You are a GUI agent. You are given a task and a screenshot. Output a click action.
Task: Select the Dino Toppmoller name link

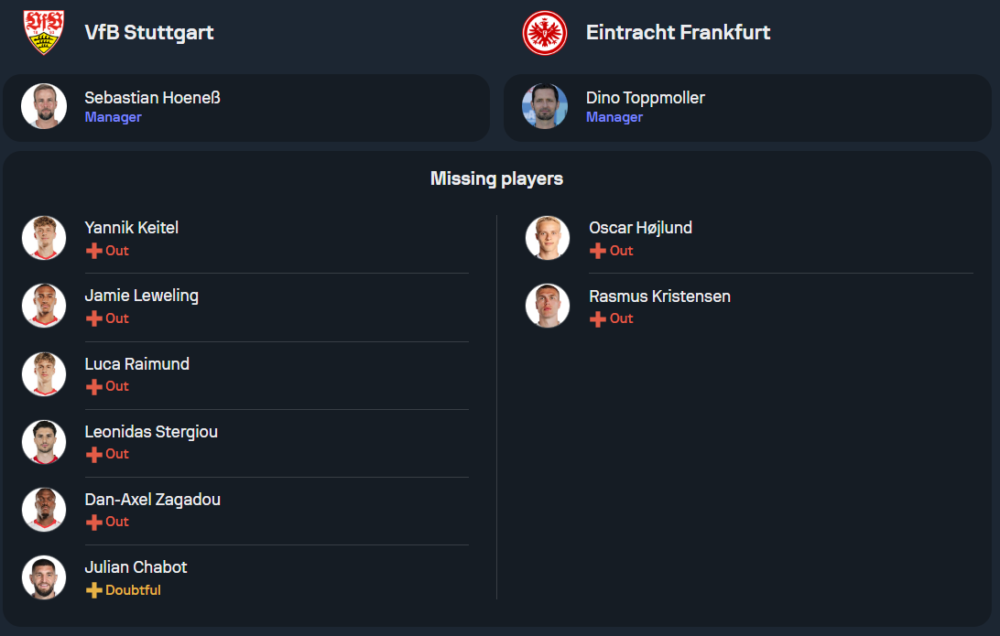click(645, 98)
